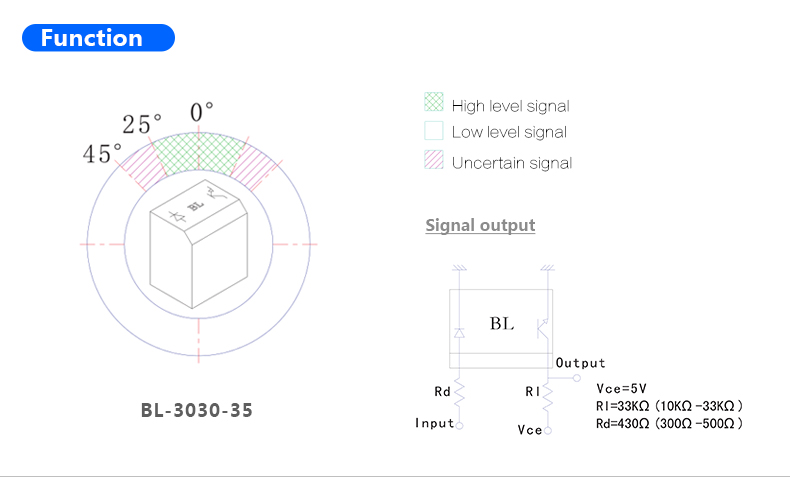Click the Vce terminal circle
Viewport: 790px width, 490px height.
(548, 431)
